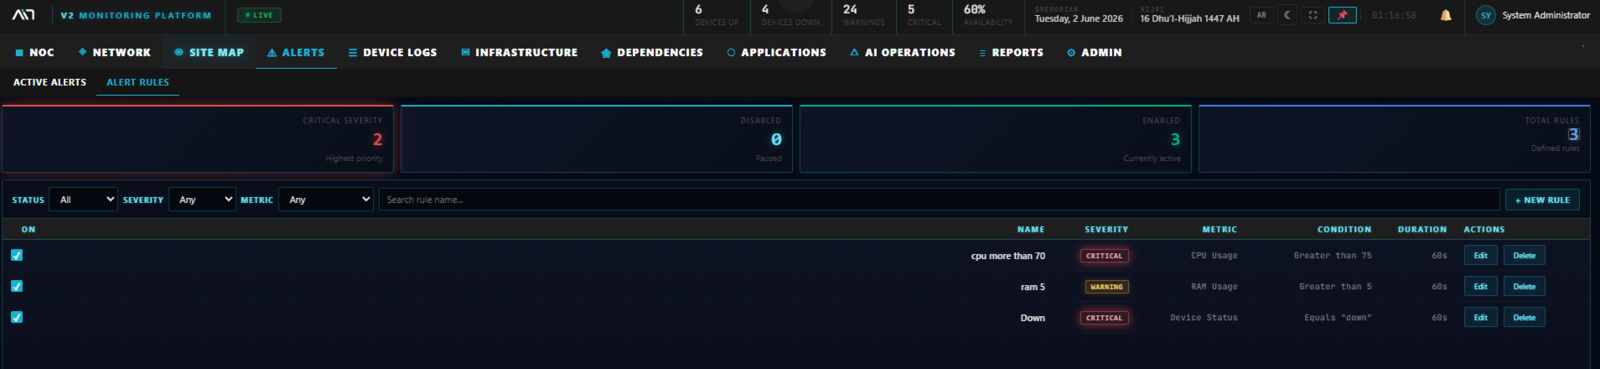This screenshot has width=1600, height=369.
Task: Click the Duration column header
Action: click(1422, 229)
